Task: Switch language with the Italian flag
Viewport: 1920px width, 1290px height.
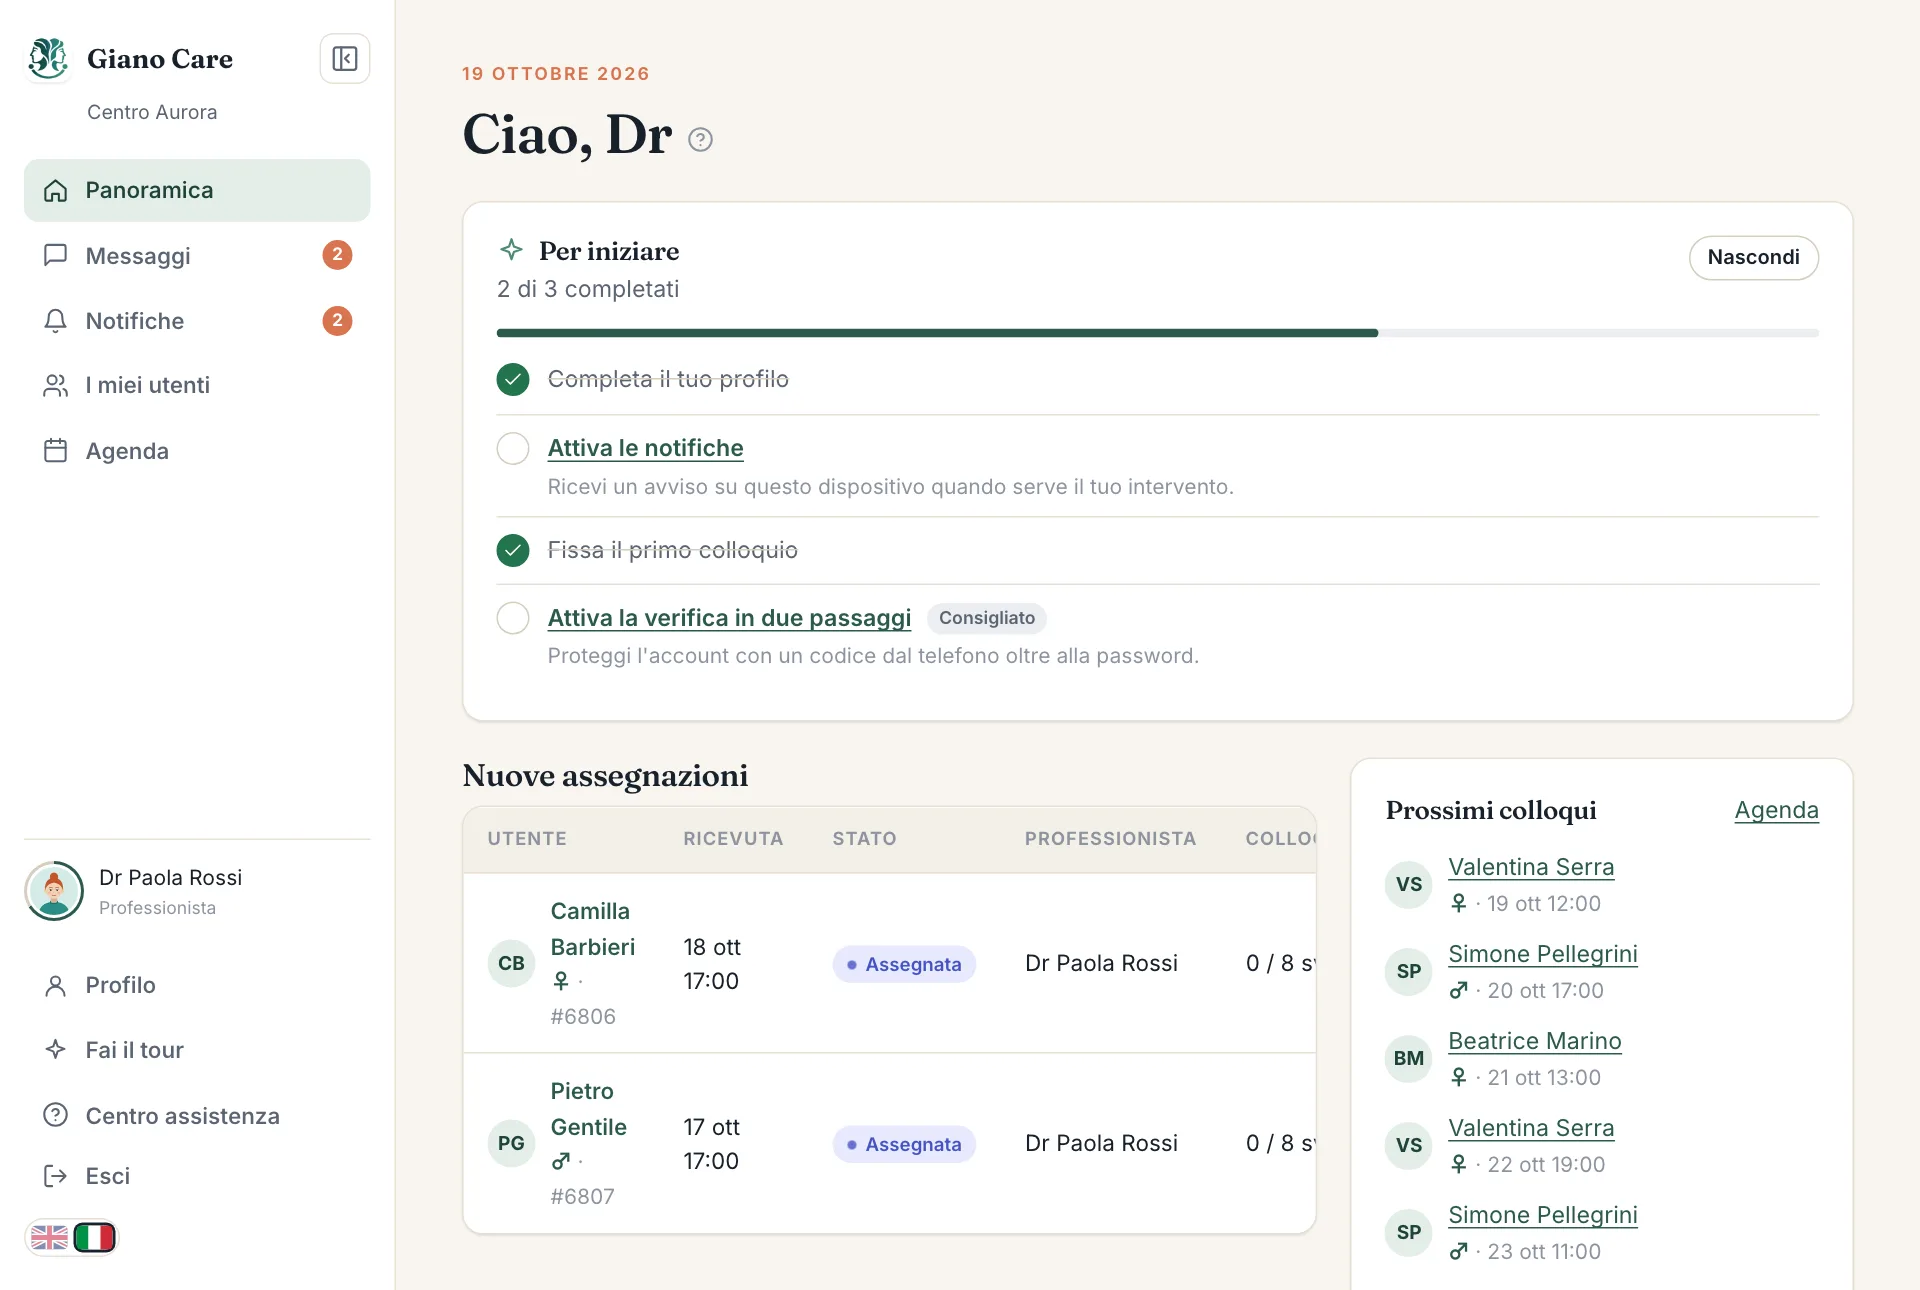Action: pyautogui.click(x=95, y=1238)
